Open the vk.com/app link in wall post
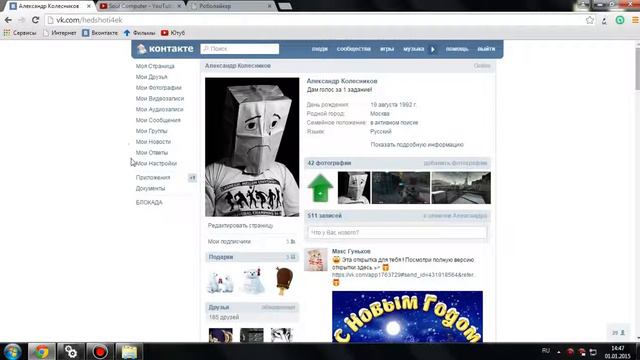Screen dimensions: 640x360 (x=403, y=275)
